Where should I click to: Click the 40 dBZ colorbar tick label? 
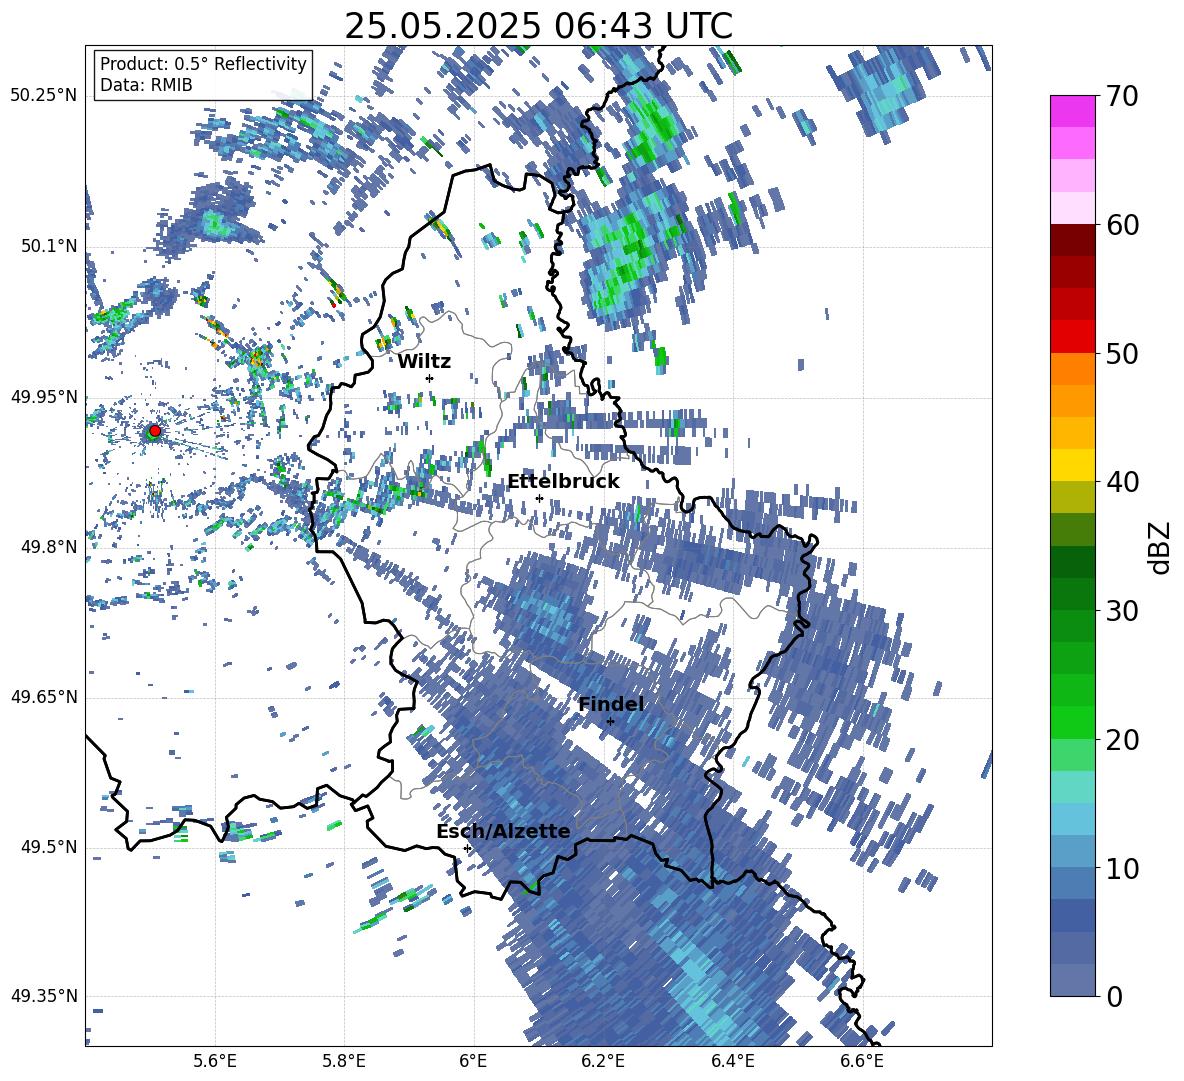click(x=1121, y=482)
